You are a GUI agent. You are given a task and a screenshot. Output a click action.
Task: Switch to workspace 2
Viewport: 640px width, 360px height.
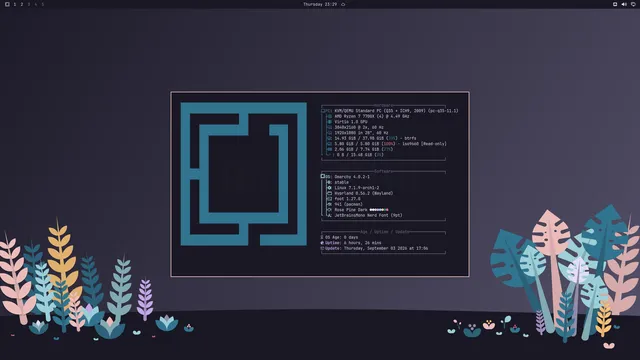(22, 4)
